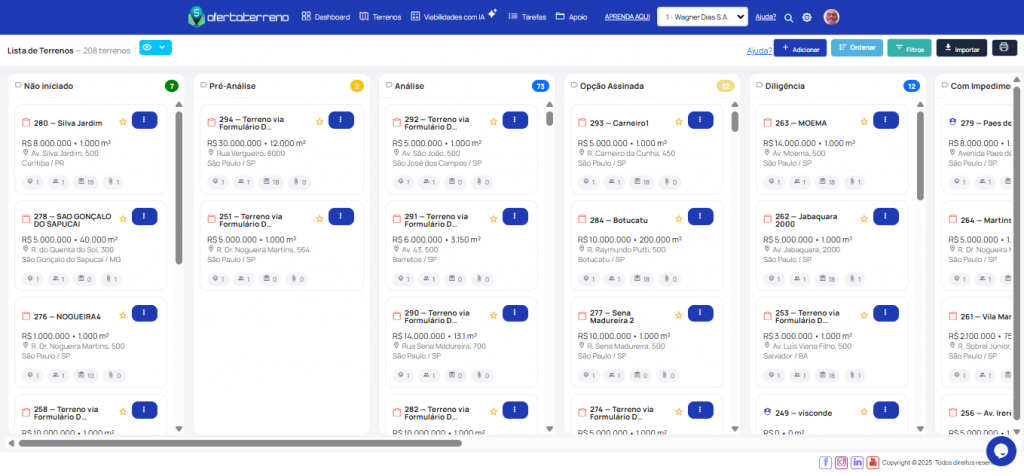Open options menu of 262 – Jabaquara 2000
Viewport: 1024px width, 476px height.
pos(886,217)
